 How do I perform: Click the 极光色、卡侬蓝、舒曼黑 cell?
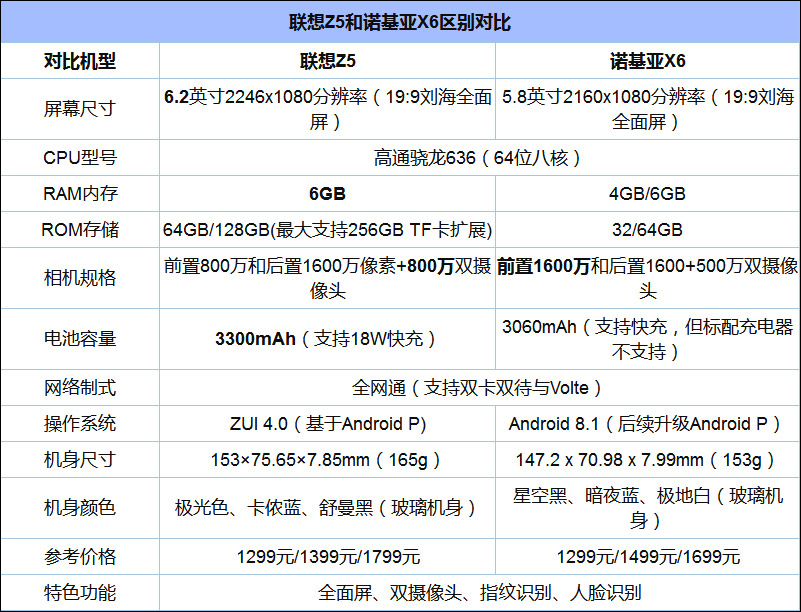tap(327, 508)
